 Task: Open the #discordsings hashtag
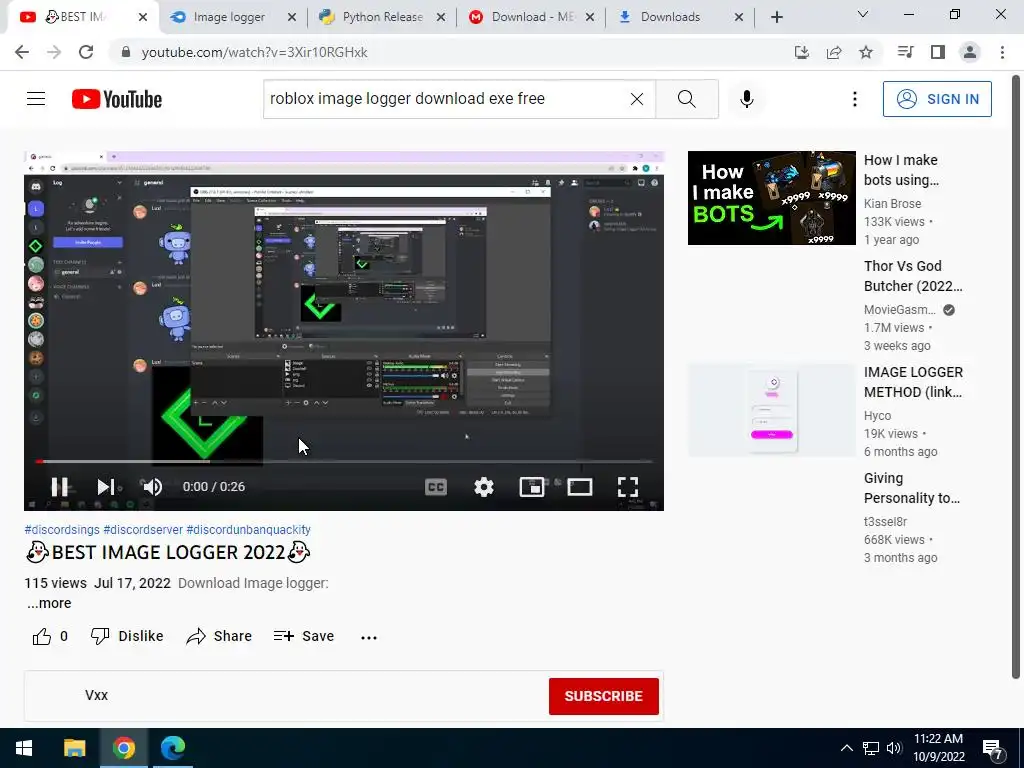click(x=62, y=530)
